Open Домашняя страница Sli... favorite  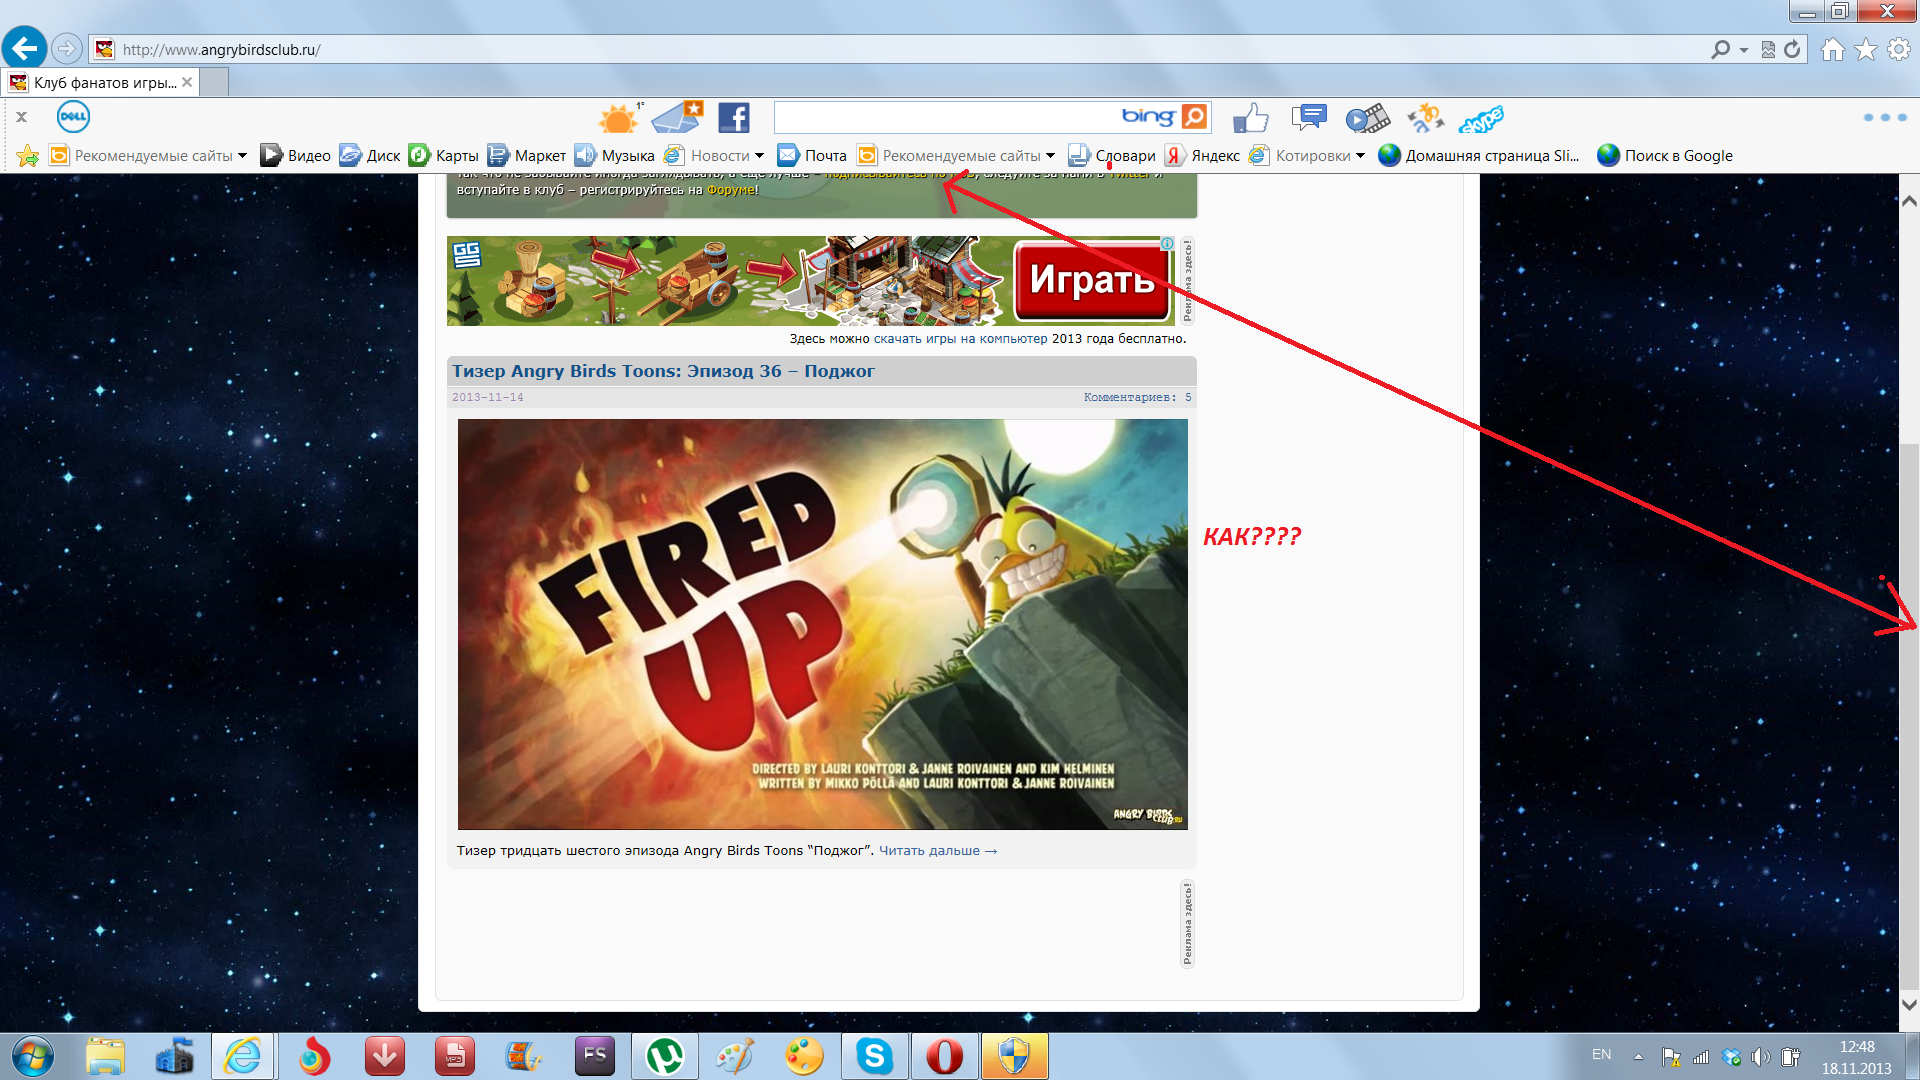[x=1479, y=155]
